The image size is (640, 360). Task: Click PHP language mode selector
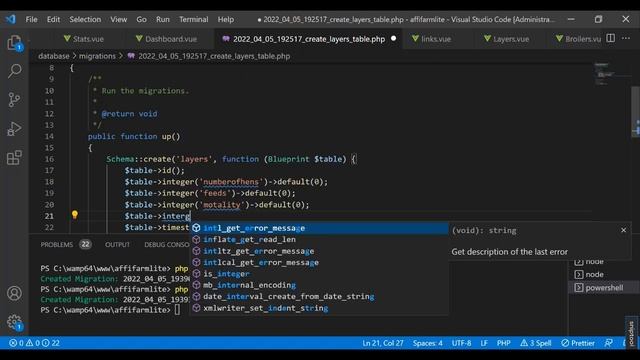(x=503, y=343)
